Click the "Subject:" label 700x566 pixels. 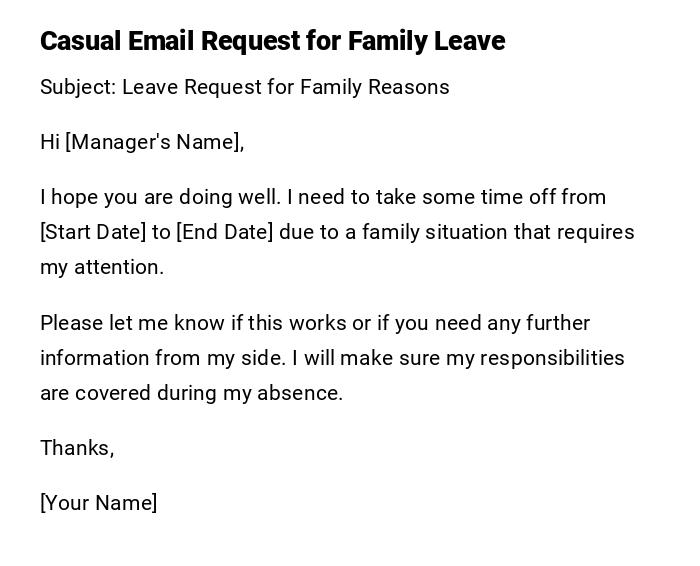pyautogui.click(x=78, y=87)
